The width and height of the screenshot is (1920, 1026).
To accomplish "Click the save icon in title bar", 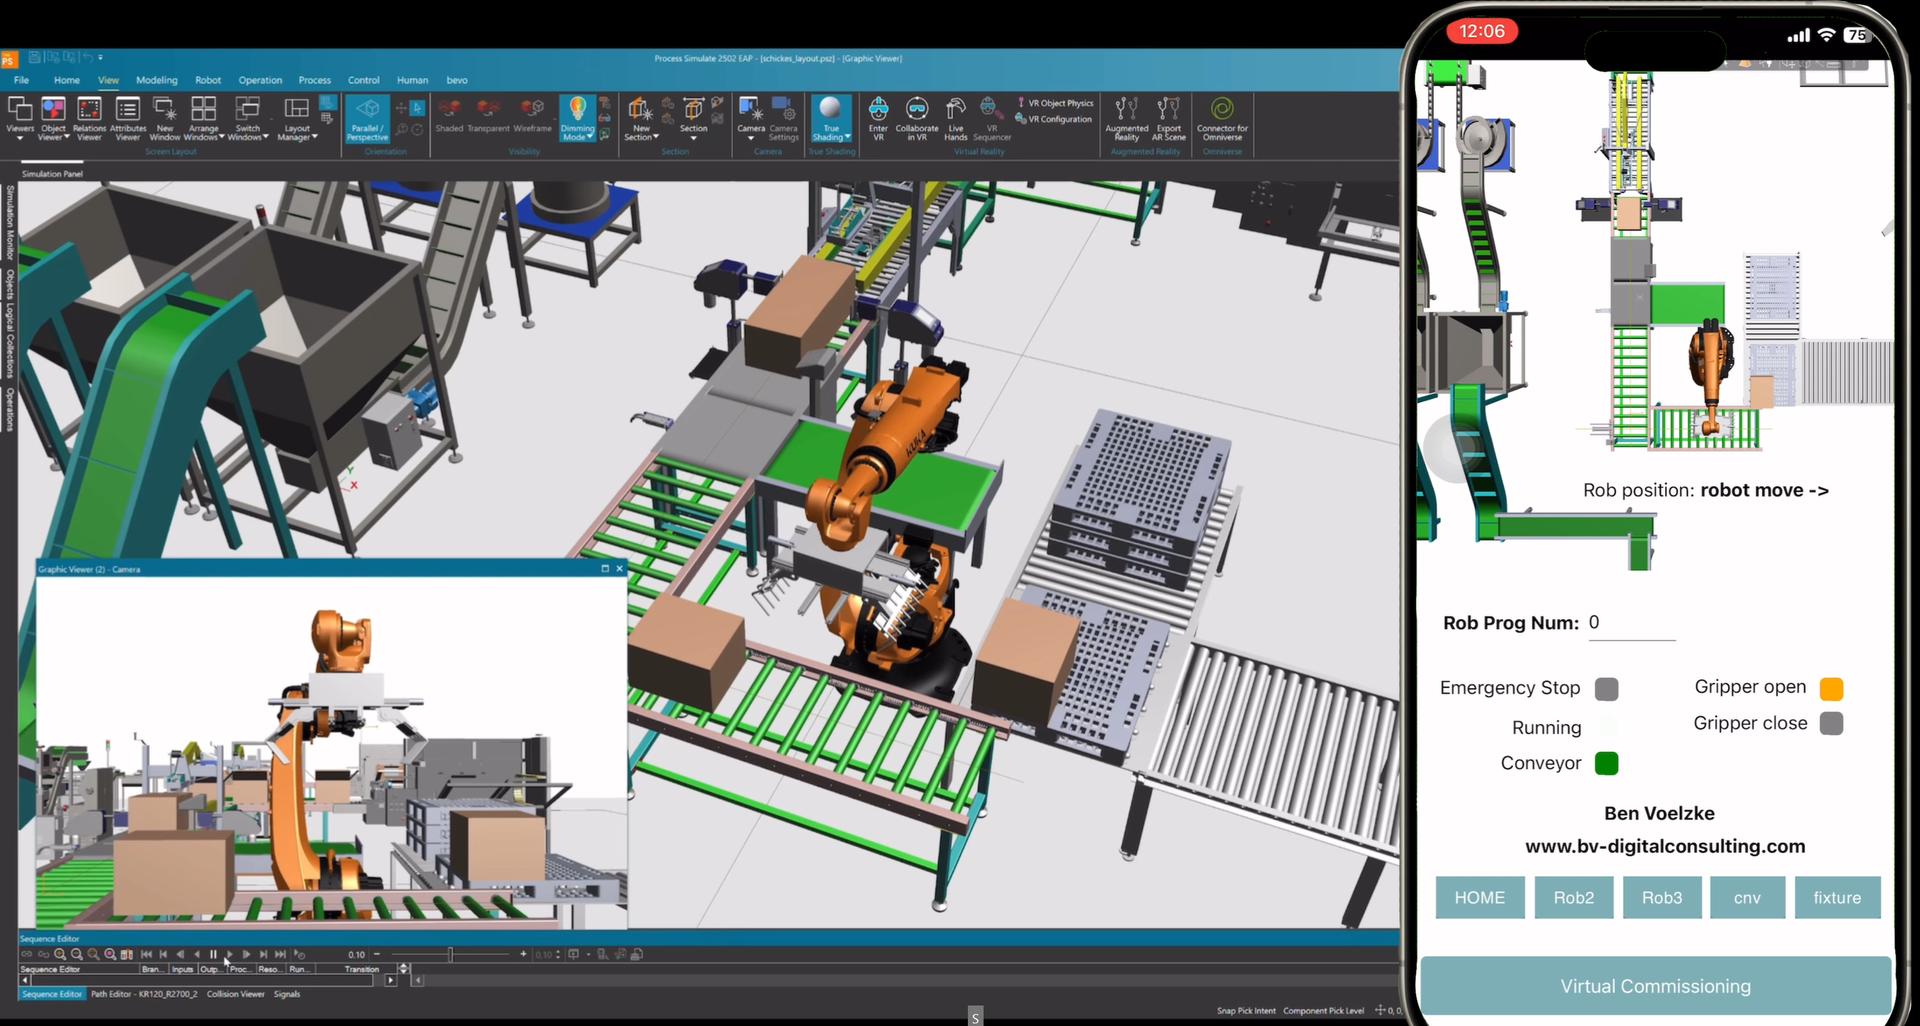I will pyautogui.click(x=34, y=58).
